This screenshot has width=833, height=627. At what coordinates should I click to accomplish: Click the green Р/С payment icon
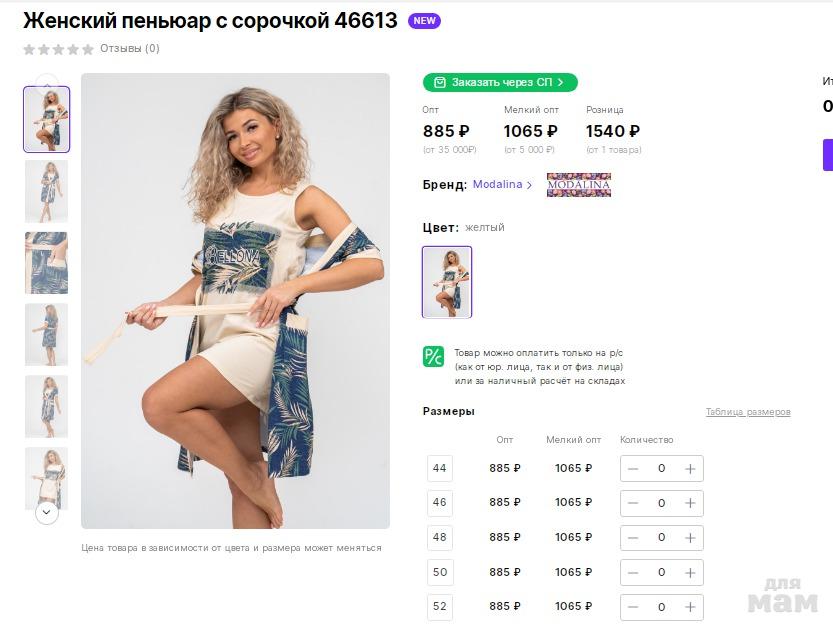(x=433, y=356)
